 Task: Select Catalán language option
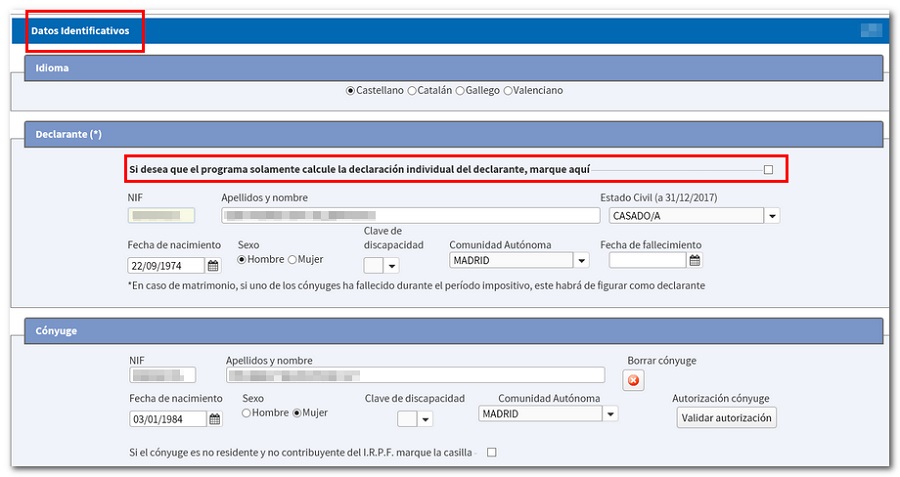point(412,91)
